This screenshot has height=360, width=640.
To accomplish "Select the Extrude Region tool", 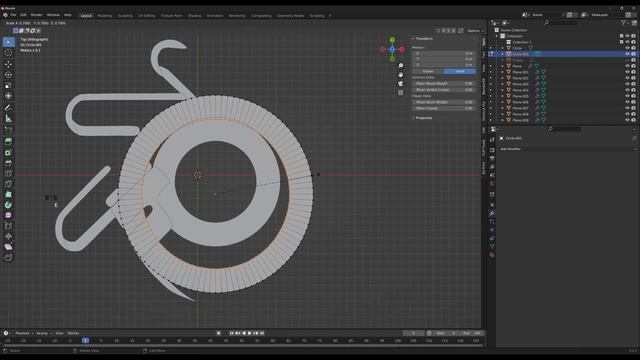I will click(8, 141).
